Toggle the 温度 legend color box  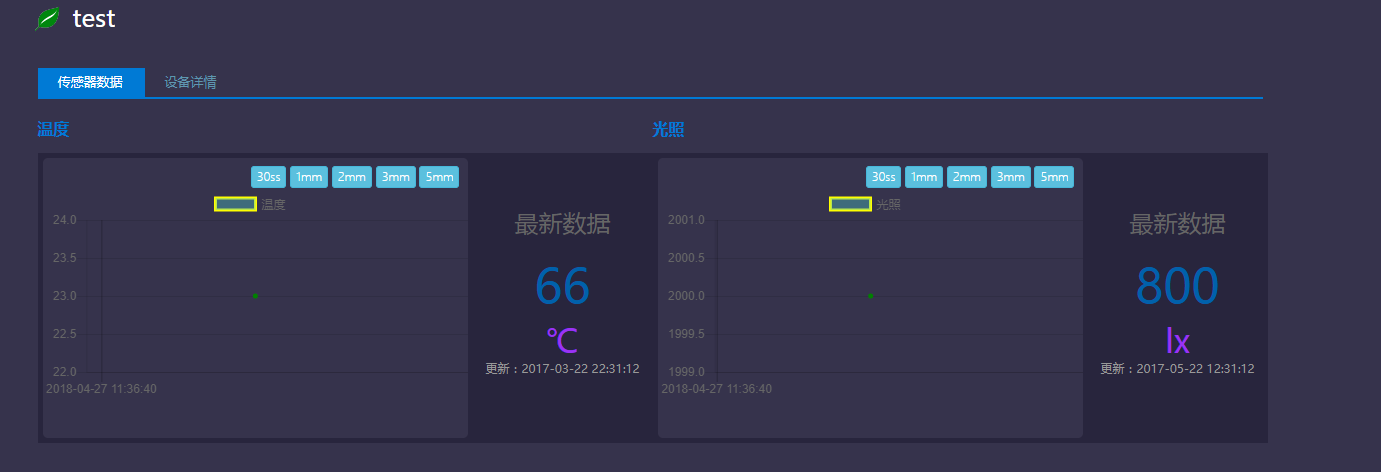[x=235, y=204]
